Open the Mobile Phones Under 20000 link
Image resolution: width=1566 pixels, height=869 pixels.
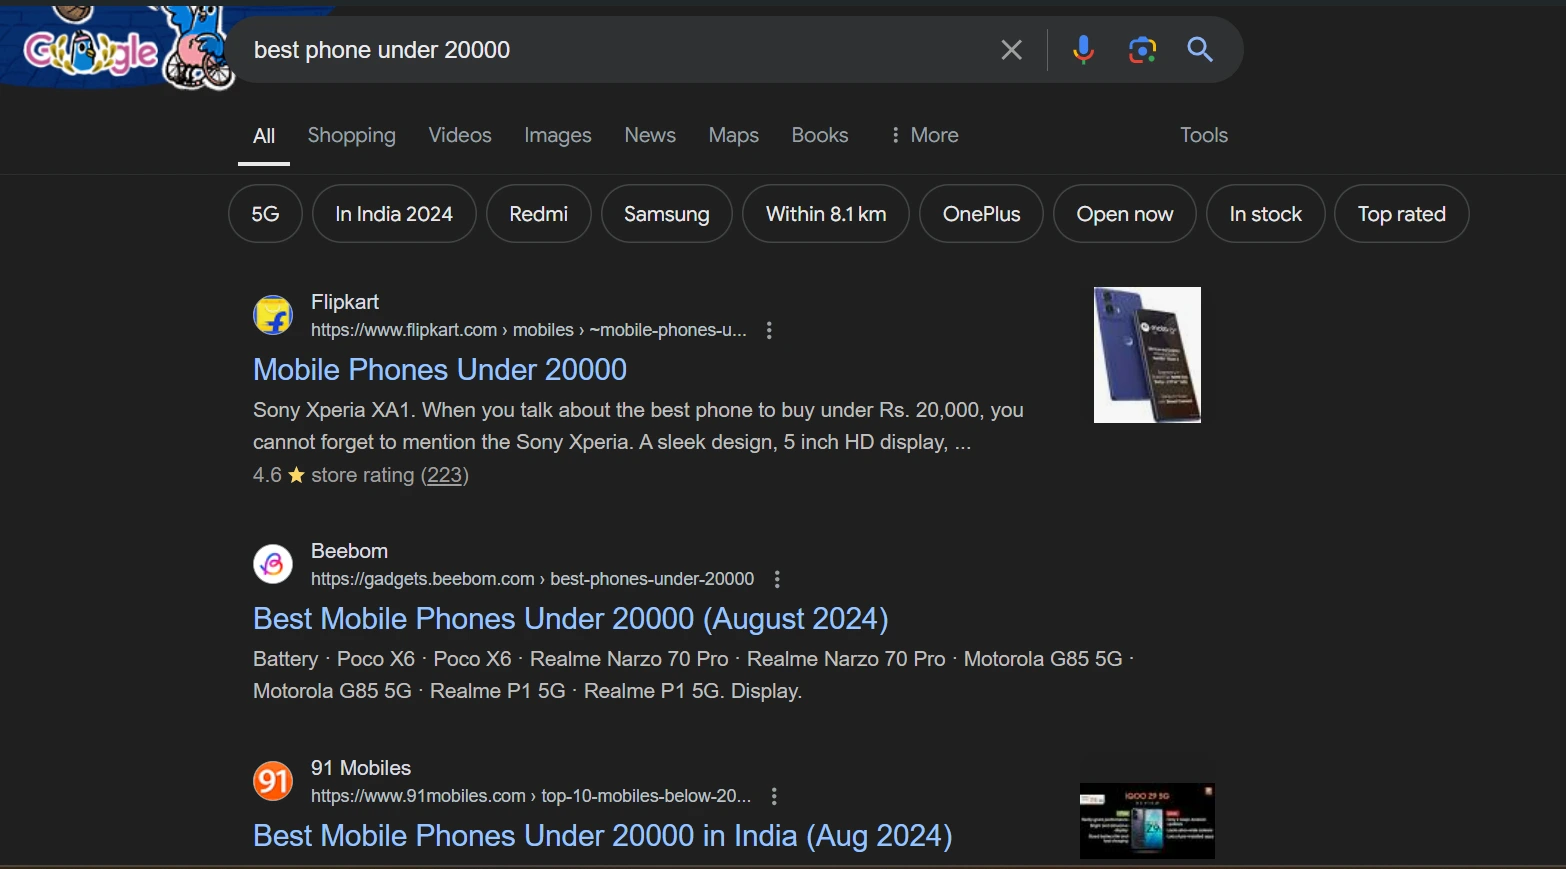click(440, 370)
